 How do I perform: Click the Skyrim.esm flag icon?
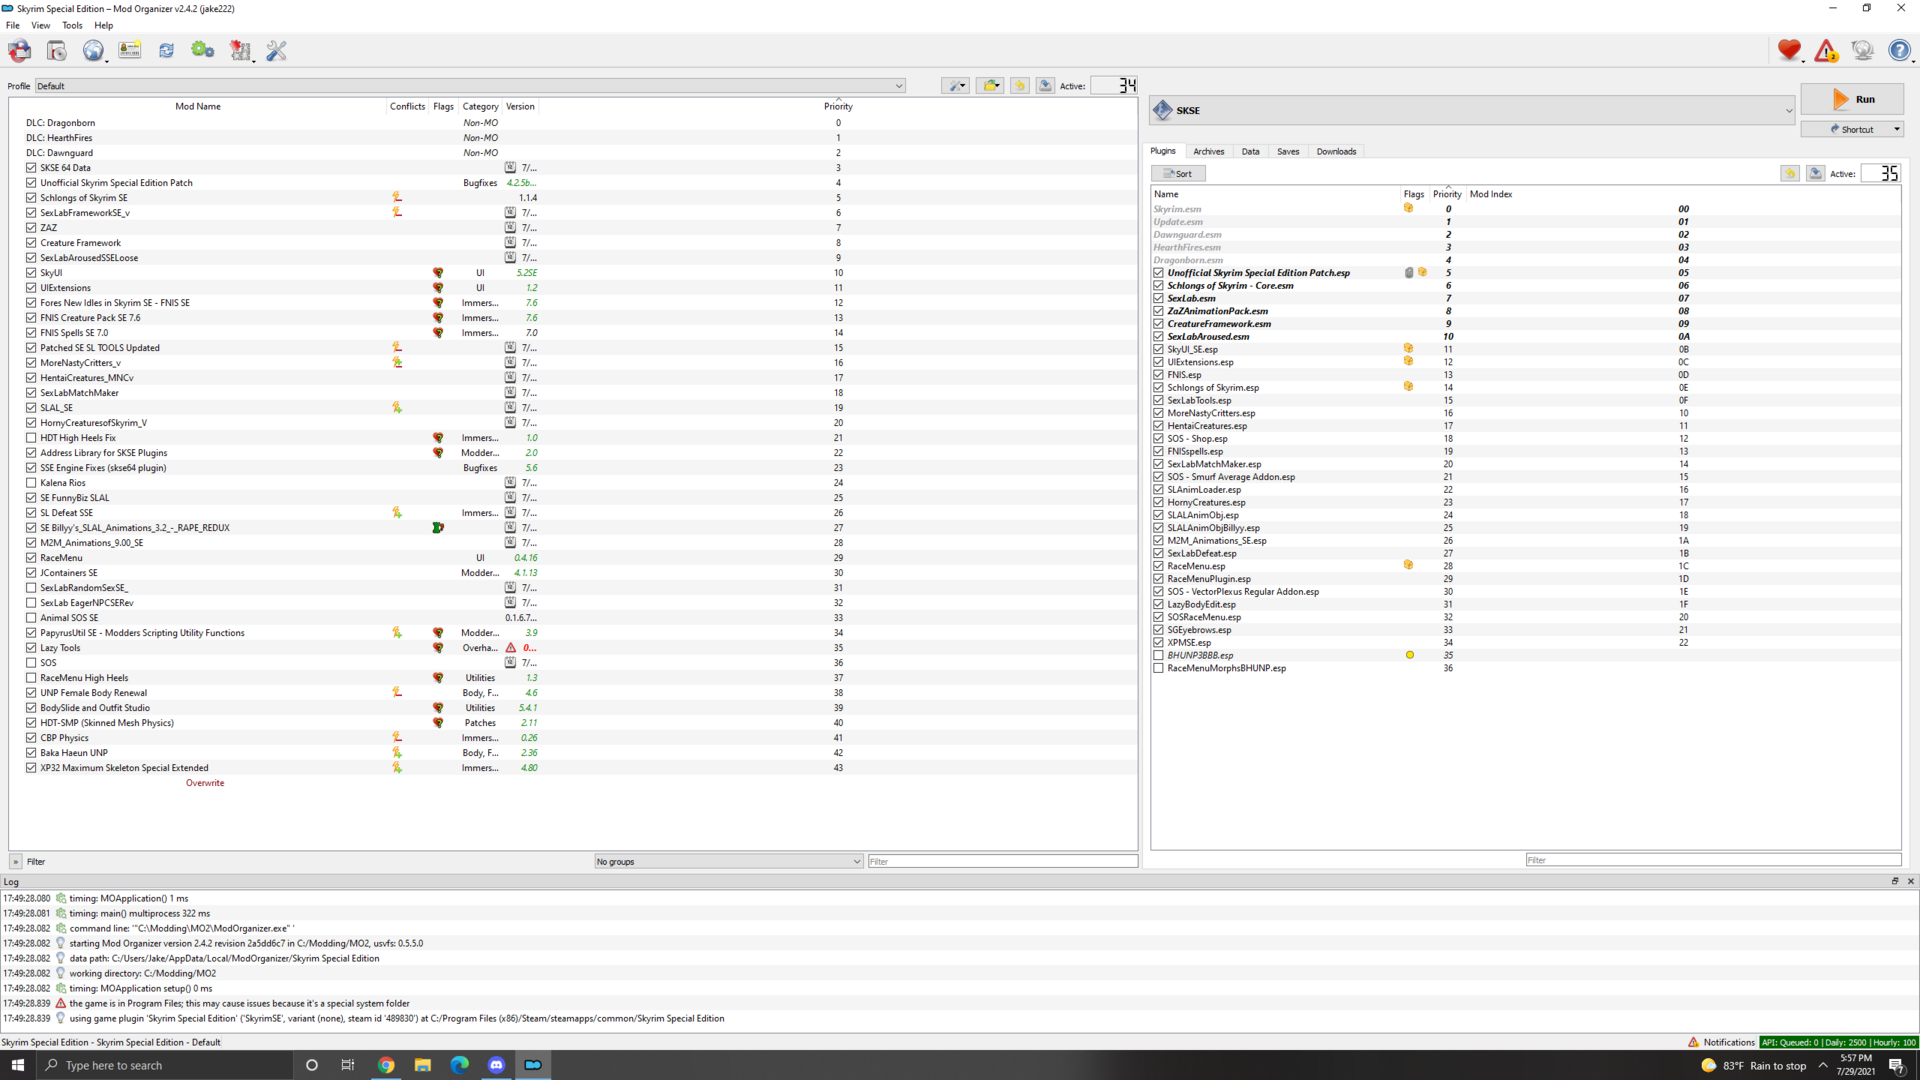[x=1409, y=209]
